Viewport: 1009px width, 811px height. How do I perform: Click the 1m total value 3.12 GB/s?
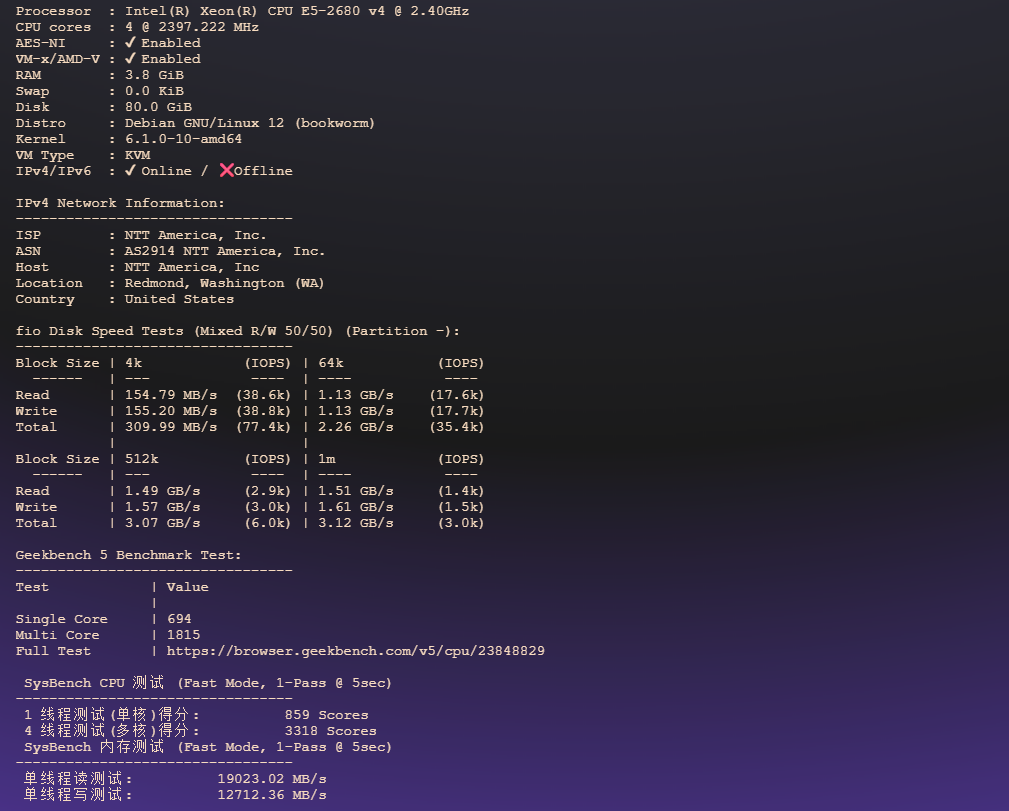355,523
